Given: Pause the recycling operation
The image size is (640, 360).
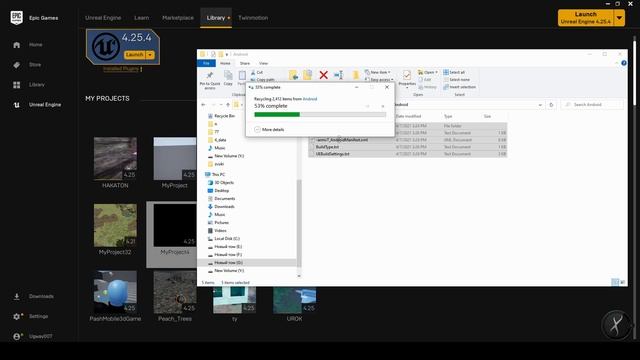Looking at the screenshot, I should [368, 106].
